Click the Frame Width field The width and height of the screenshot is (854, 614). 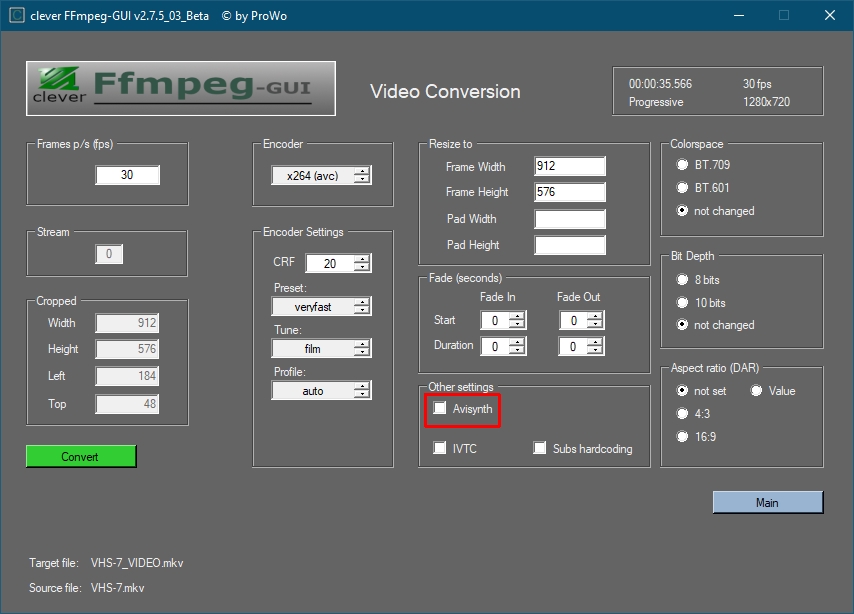coord(570,166)
